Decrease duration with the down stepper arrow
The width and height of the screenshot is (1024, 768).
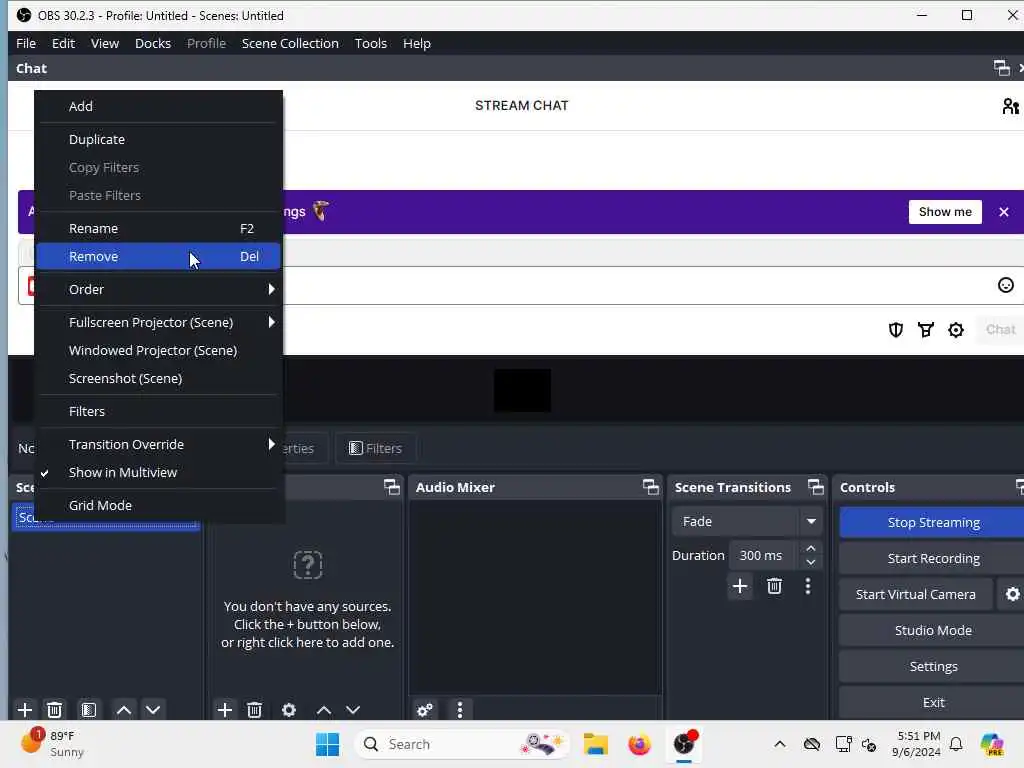point(810,563)
